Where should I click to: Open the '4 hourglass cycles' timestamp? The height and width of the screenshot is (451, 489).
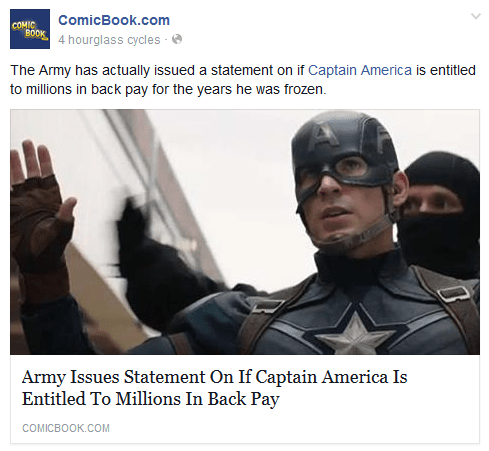pos(109,40)
